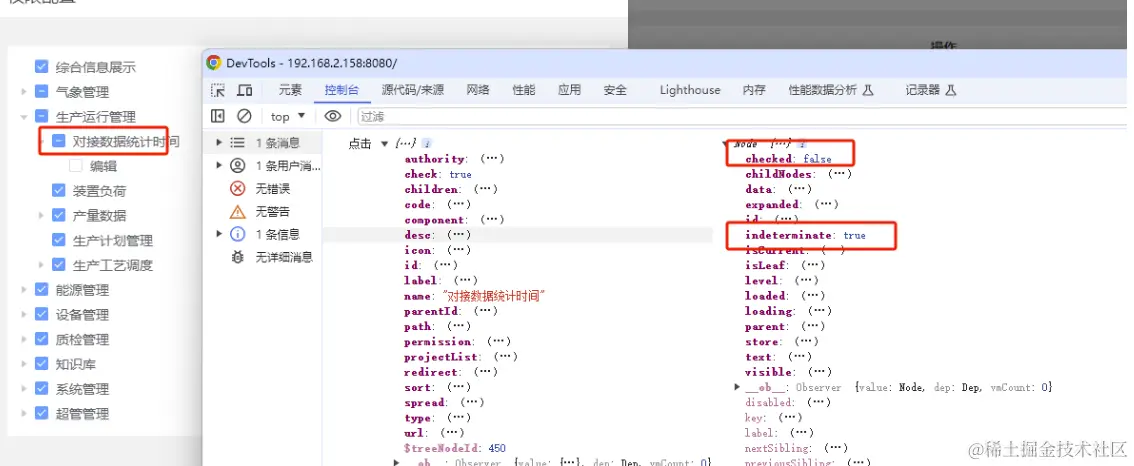Expand the 知识库 tree node arrow
Image resolution: width=1134 pixels, height=466 pixels.
click(x=24, y=364)
